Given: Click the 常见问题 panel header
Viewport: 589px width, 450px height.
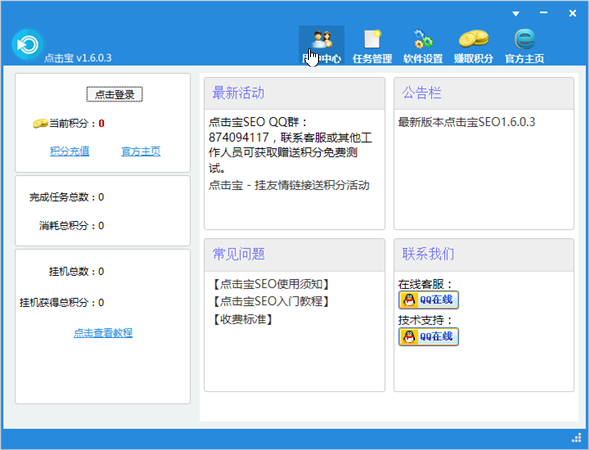Looking at the screenshot, I should (294, 255).
